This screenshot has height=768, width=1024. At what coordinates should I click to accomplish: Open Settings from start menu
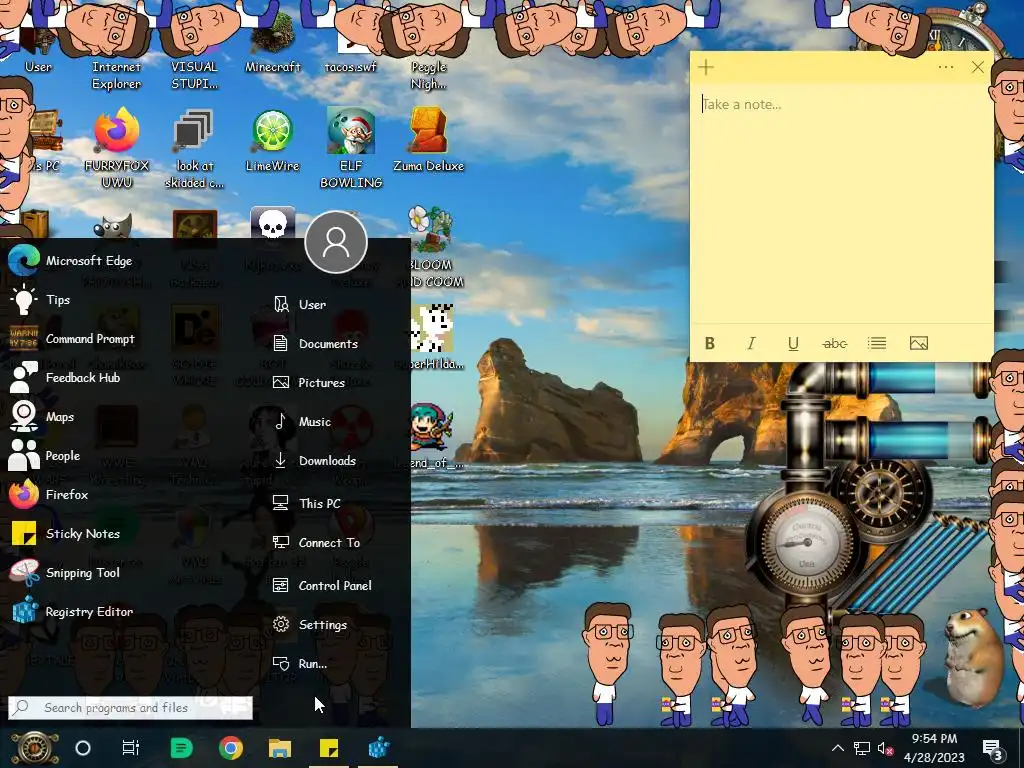tap(310, 624)
